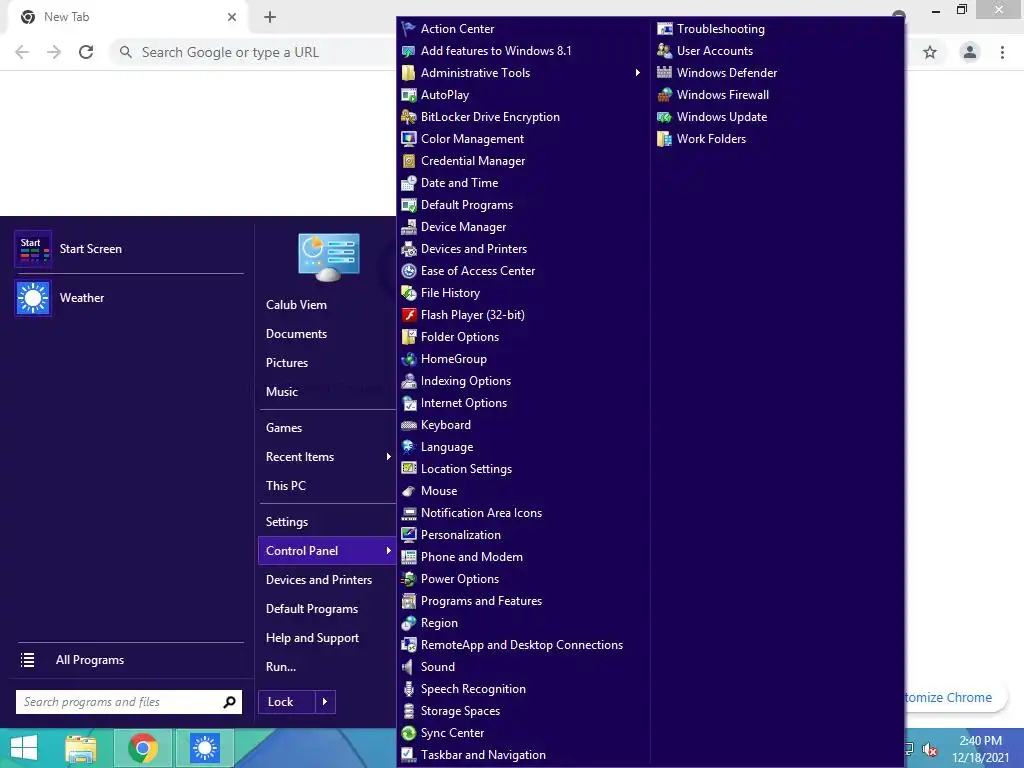Expand the Administrative Tools submenu arrow
This screenshot has height=768, width=1024.
(637, 72)
